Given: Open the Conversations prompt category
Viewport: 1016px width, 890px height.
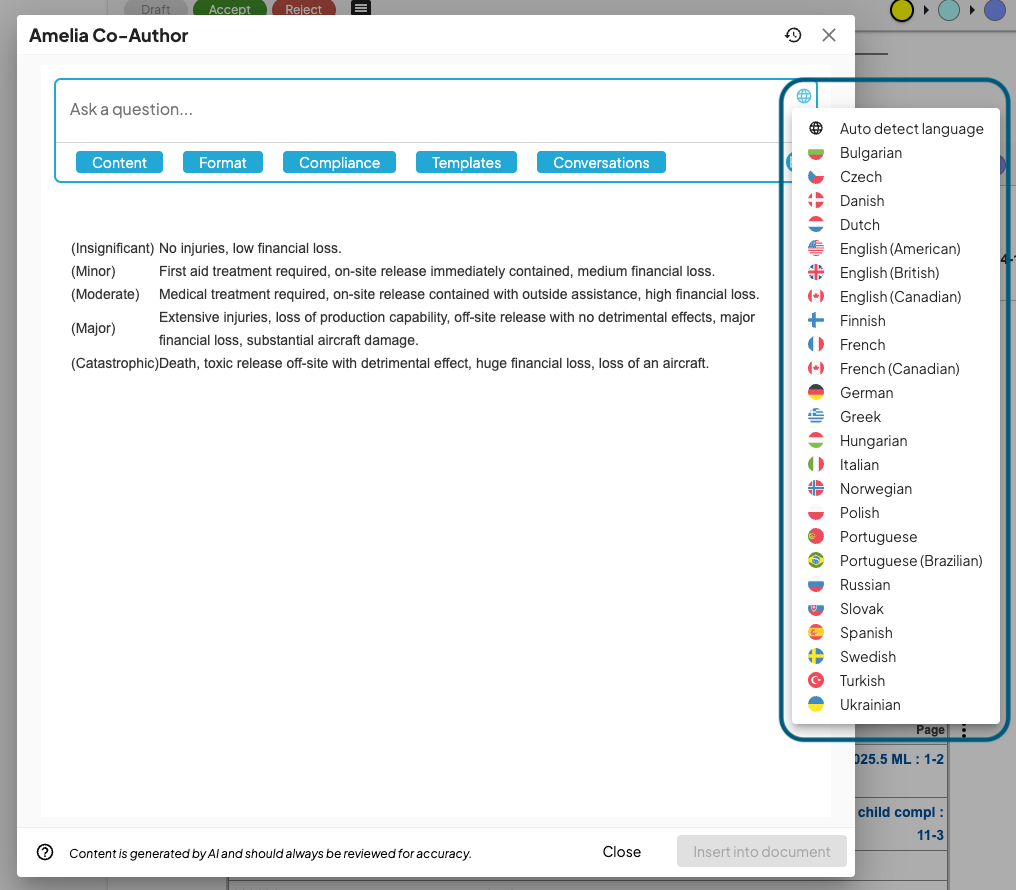Looking at the screenshot, I should coord(601,163).
